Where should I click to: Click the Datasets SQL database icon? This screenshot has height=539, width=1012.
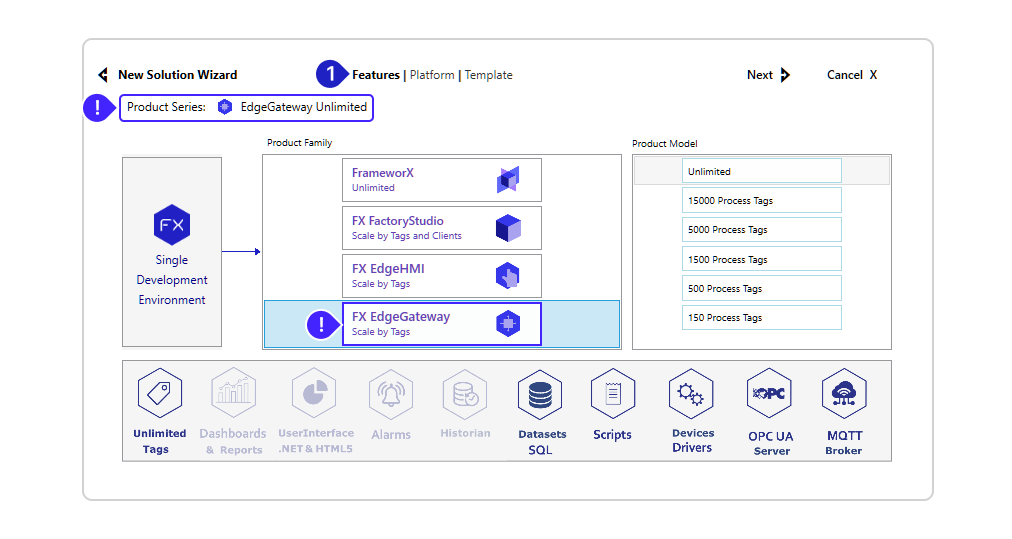point(540,394)
